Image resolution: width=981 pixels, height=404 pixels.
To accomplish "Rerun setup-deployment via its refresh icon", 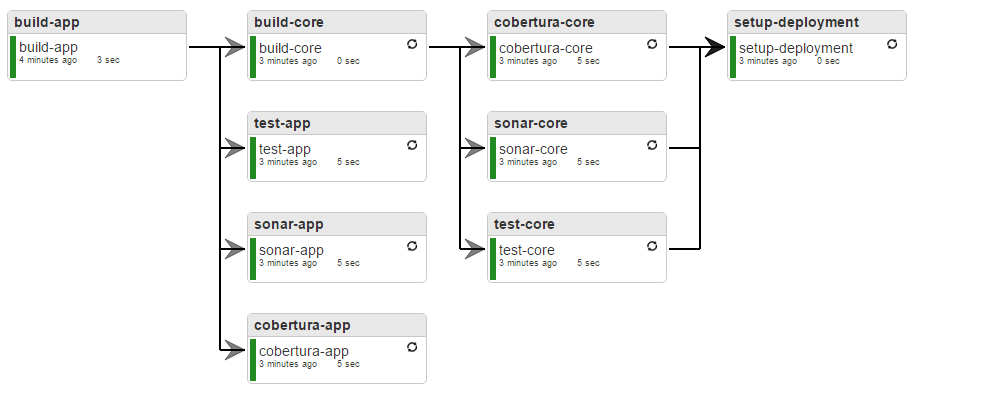I will point(892,44).
